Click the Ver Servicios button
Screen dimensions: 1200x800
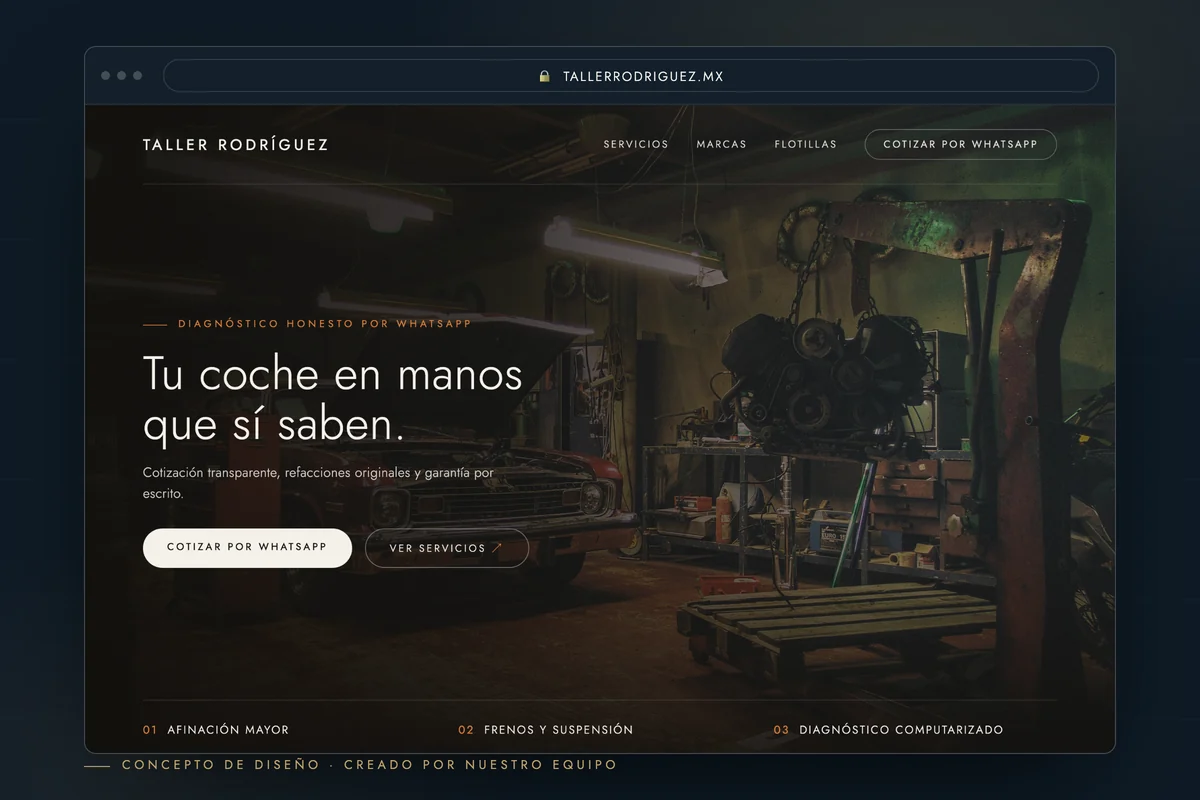[447, 548]
